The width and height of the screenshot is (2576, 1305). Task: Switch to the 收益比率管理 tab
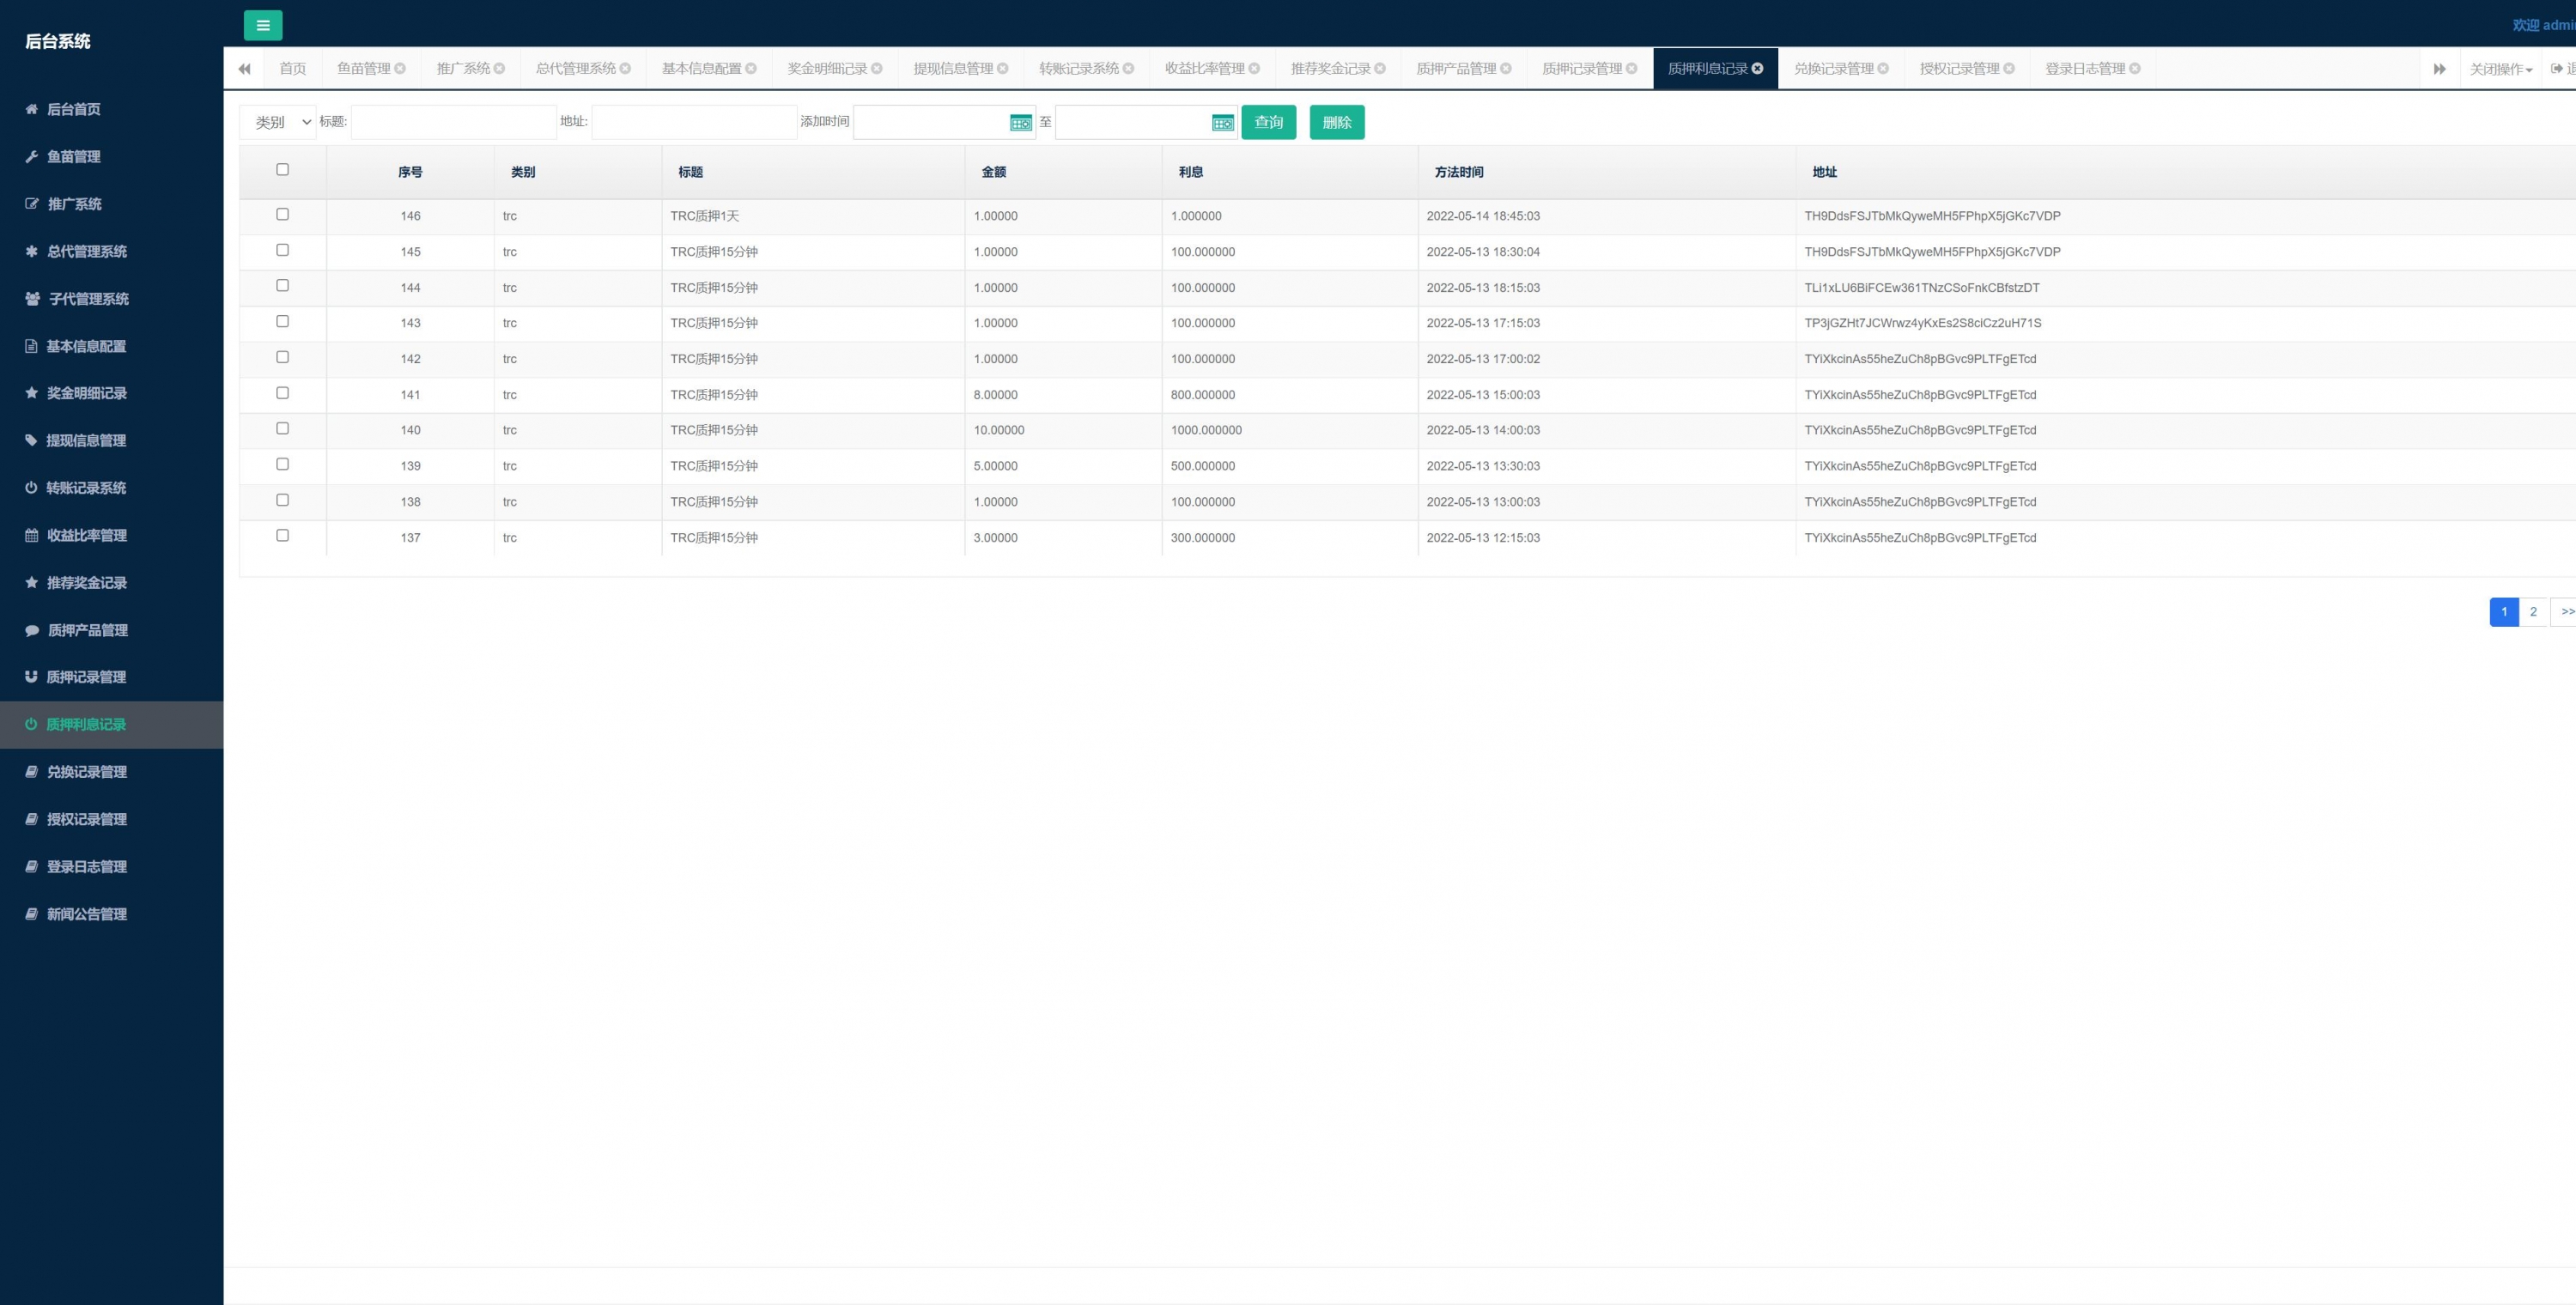pyautogui.click(x=1204, y=68)
